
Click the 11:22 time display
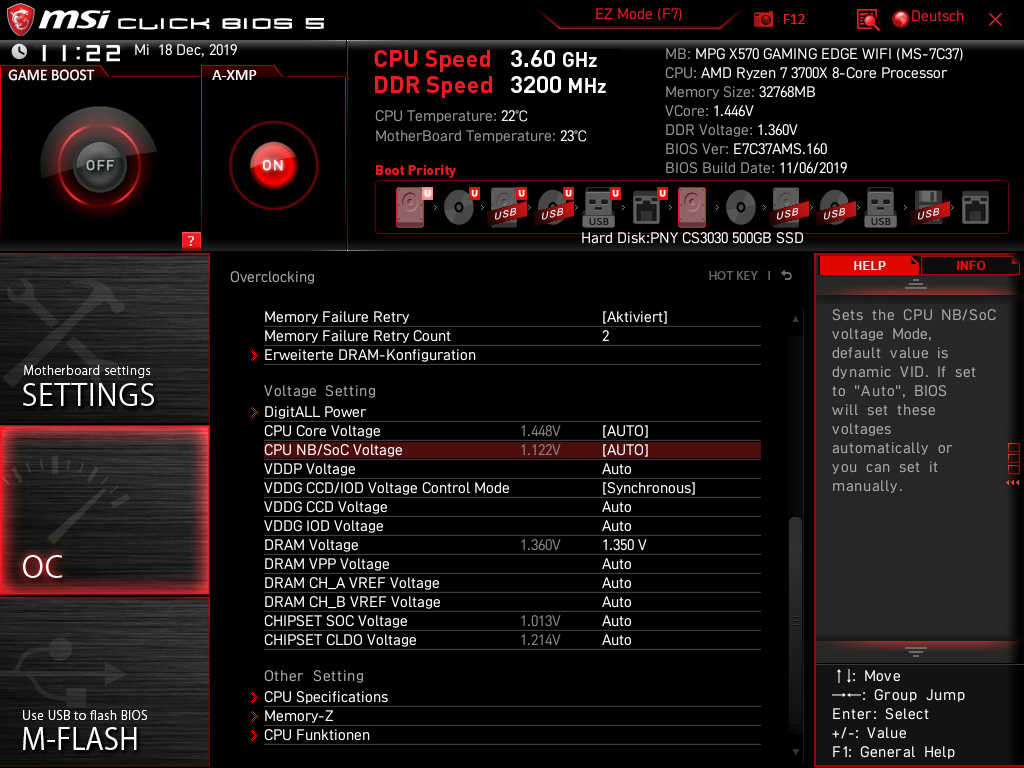click(80, 52)
